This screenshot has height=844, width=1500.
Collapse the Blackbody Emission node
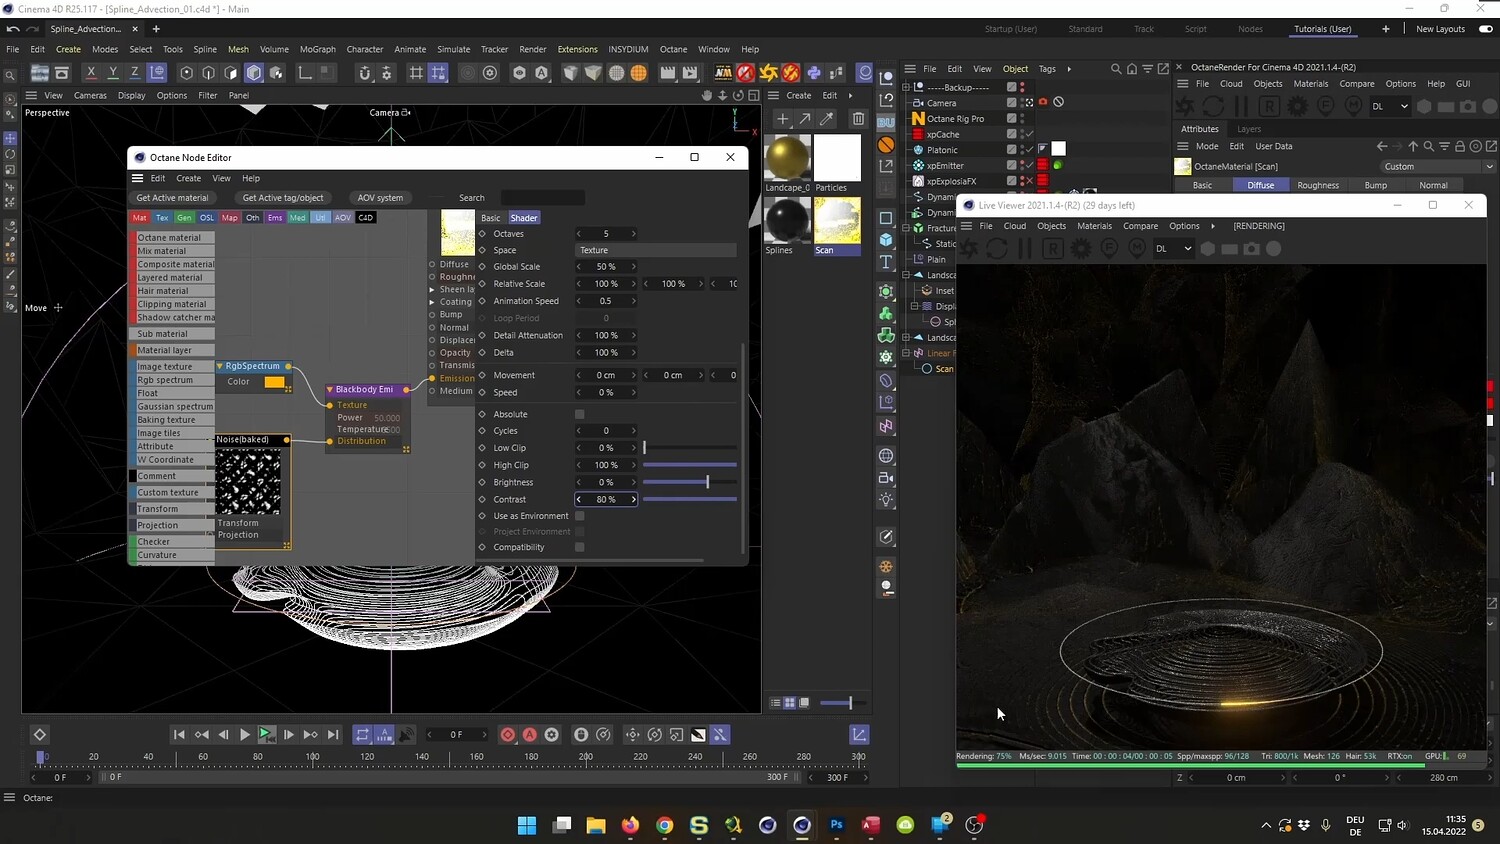(330, 389)
